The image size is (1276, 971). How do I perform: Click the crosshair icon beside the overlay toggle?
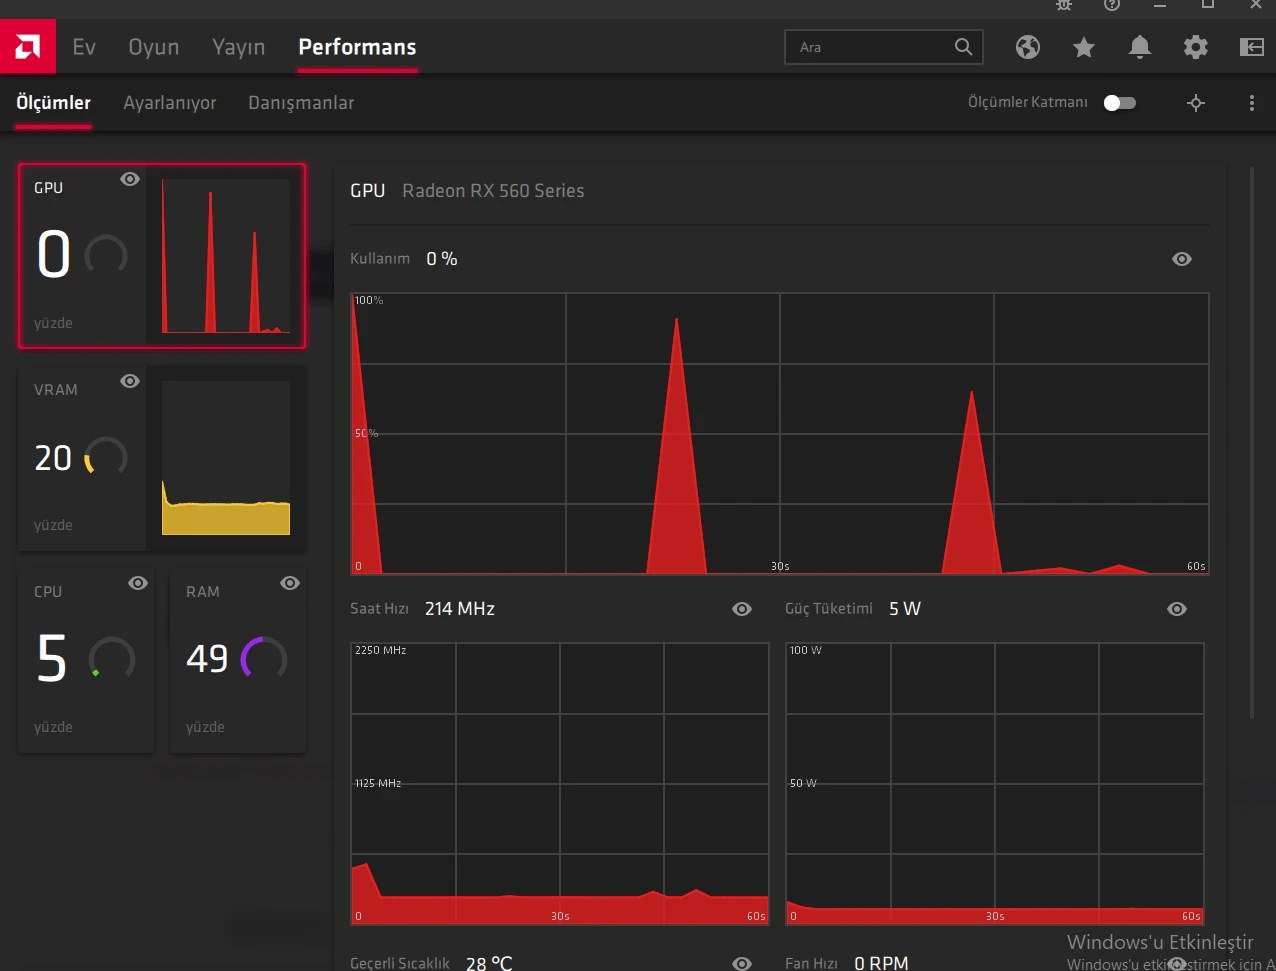click(x=1196, y=103)
